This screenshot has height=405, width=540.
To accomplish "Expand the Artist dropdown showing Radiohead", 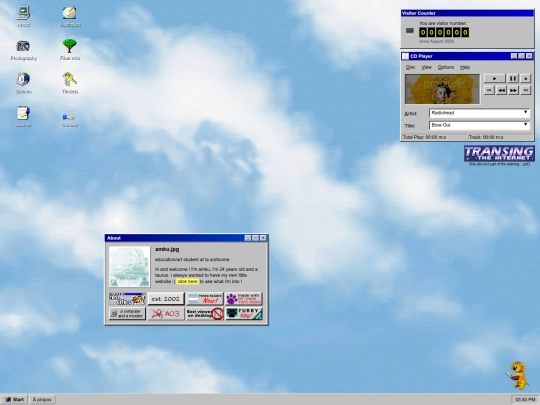I will (x=526, y=113).
